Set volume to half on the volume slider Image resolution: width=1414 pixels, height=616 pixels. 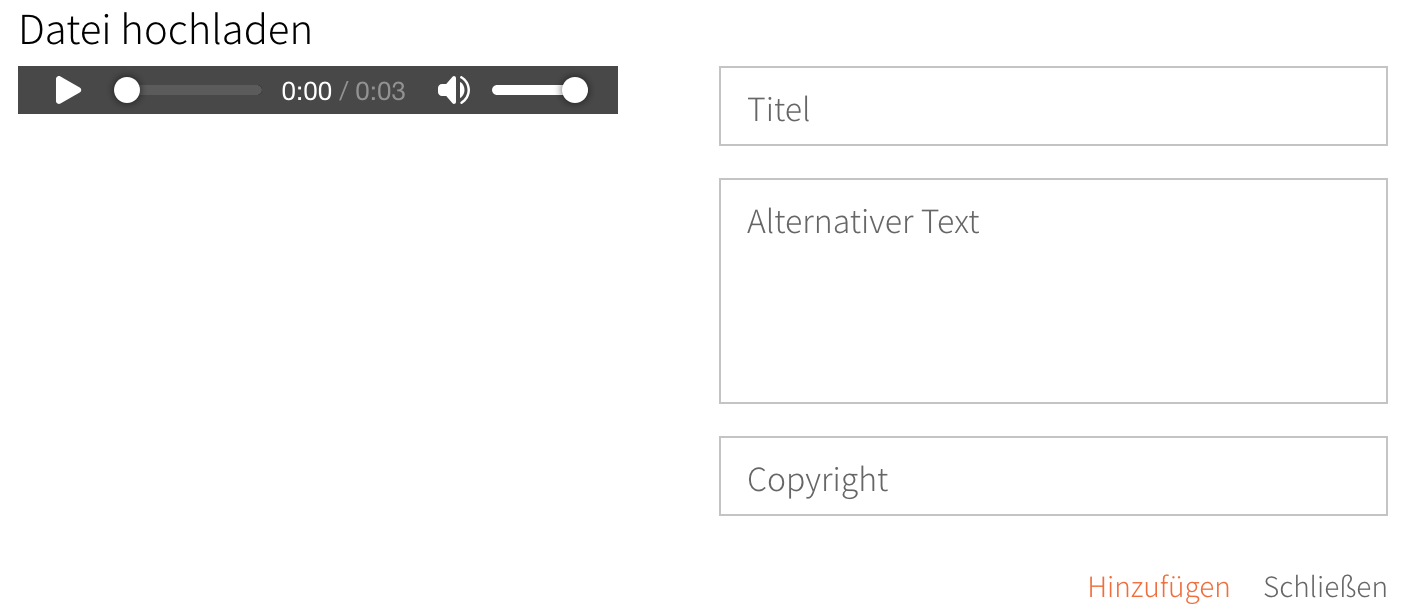534,90
